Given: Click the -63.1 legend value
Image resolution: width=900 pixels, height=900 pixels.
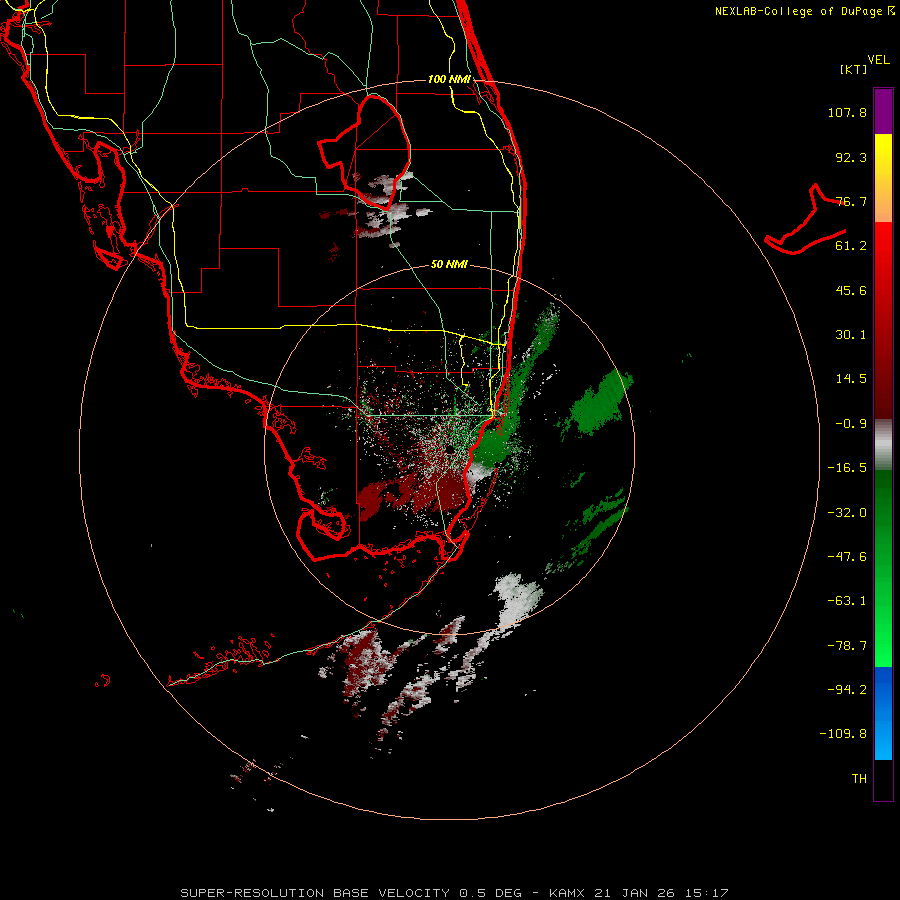Looking at the screenshot, I should click(x=847, y=601).
